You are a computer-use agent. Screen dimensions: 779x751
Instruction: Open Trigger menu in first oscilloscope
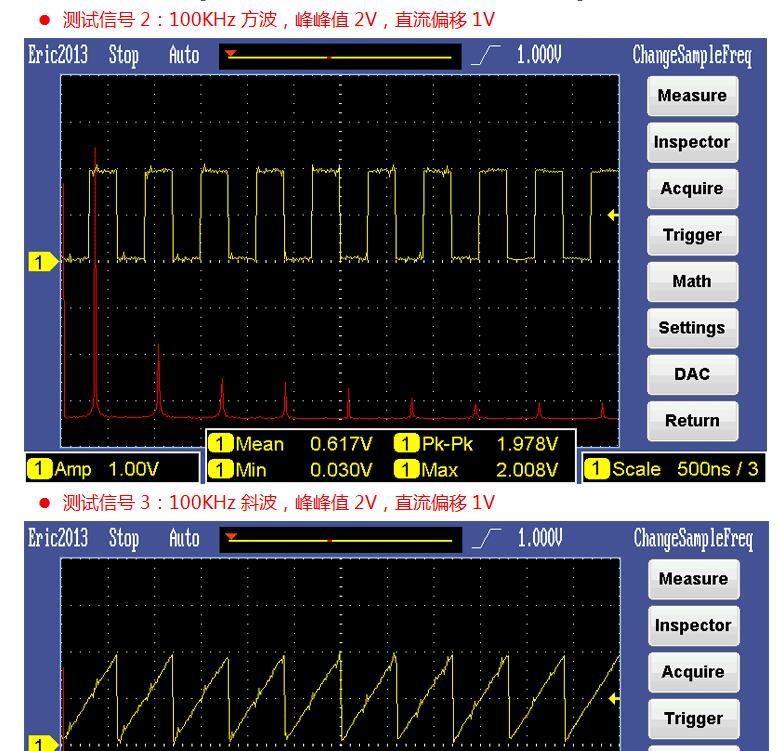[x=692, y=235]
